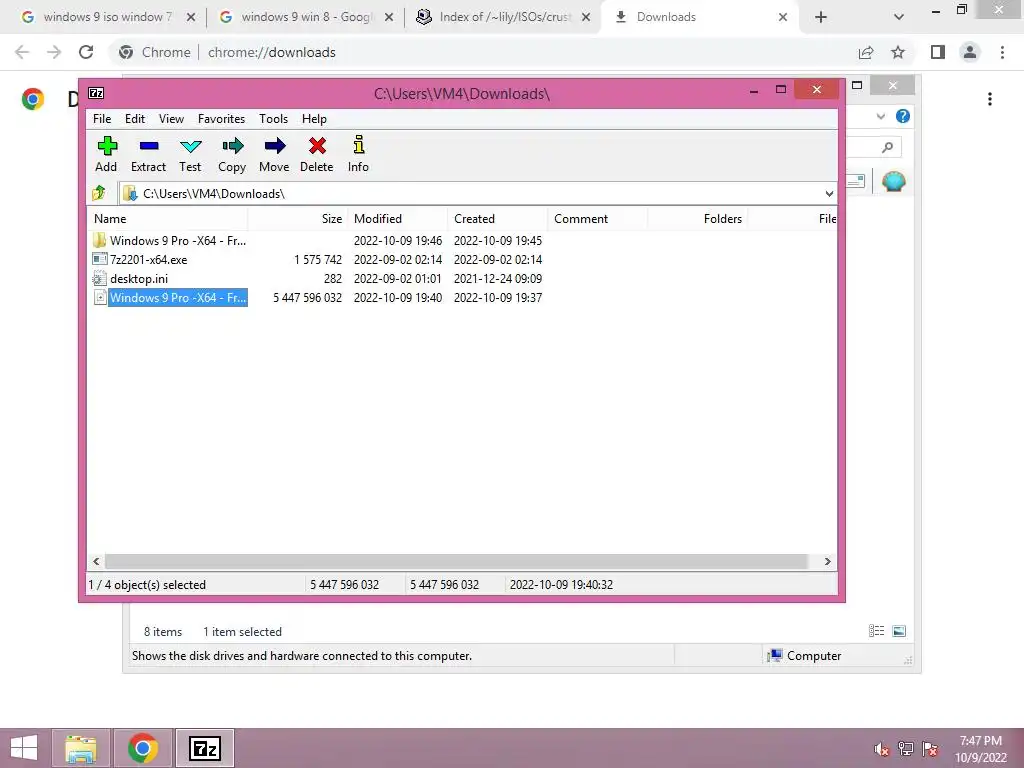
Task: Click the Move toolbar icon
Action: 274,154
